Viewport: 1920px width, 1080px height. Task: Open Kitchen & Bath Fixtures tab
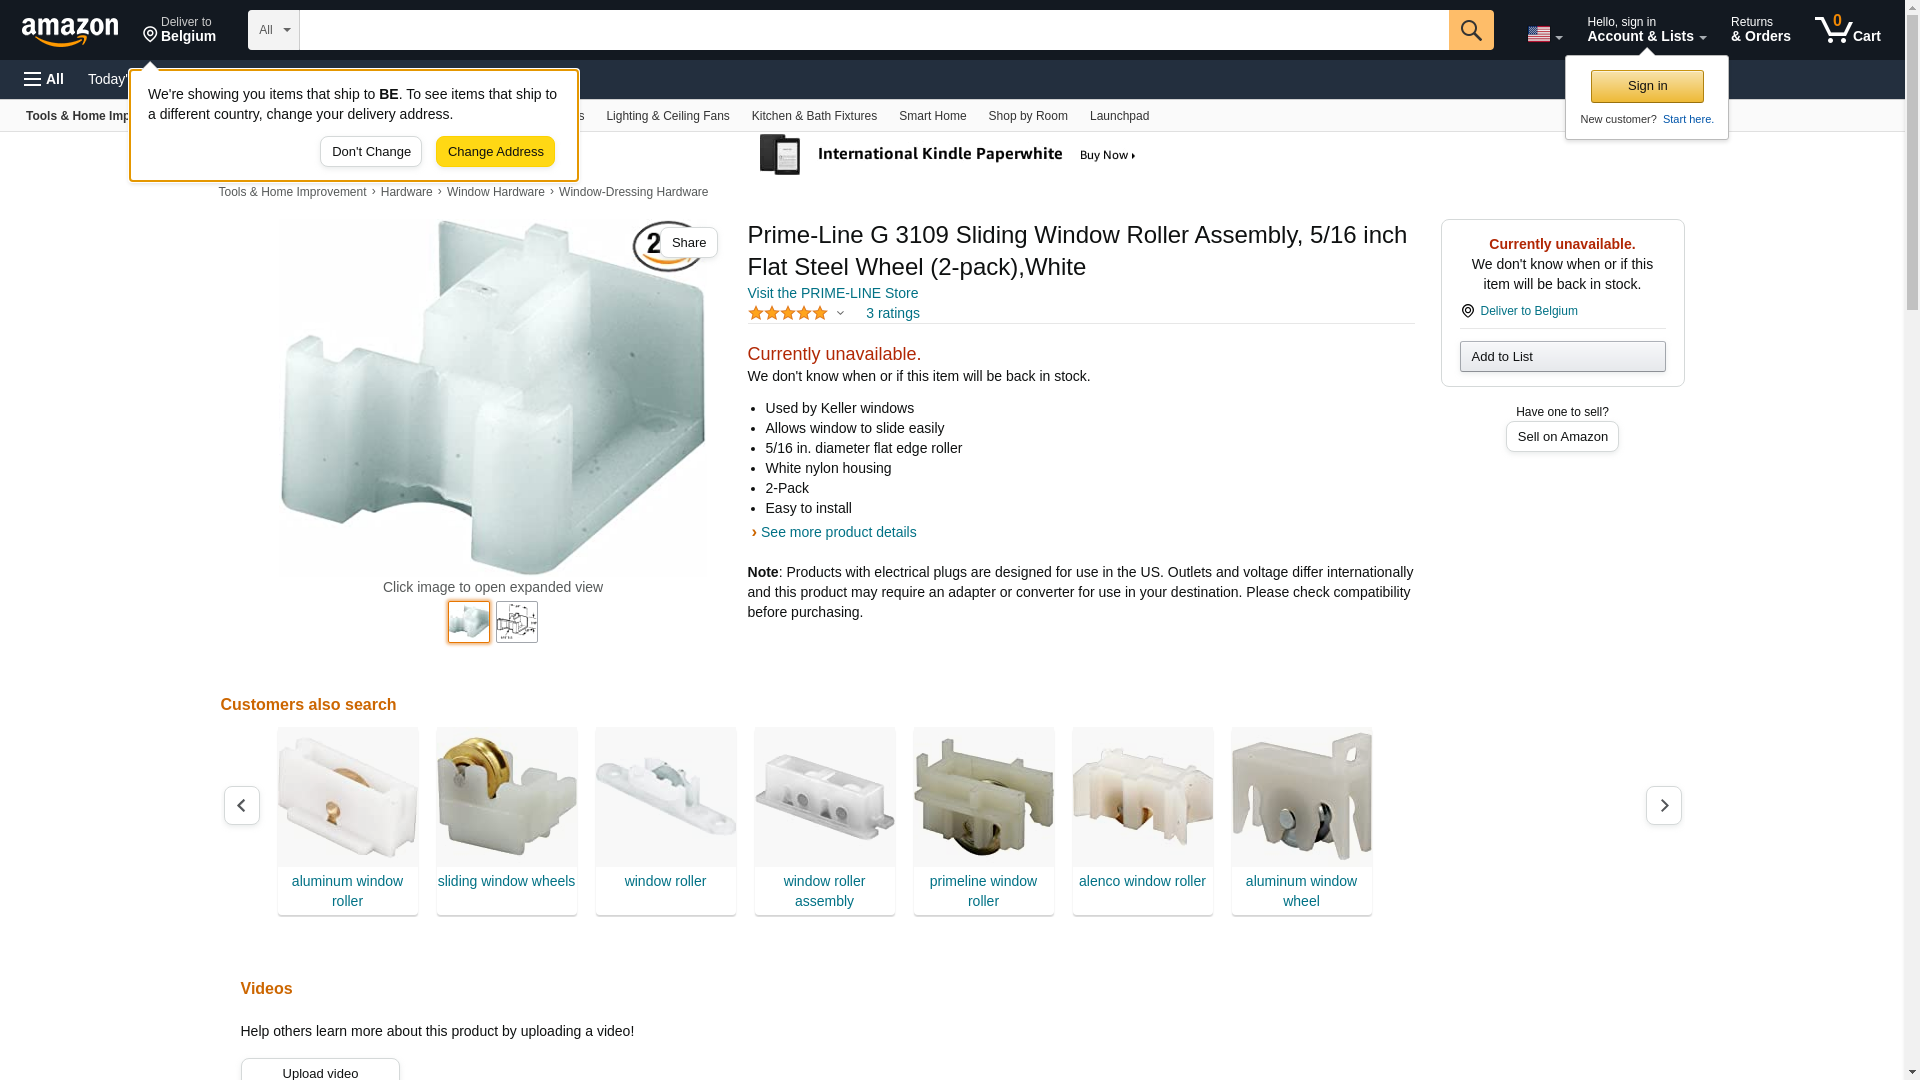(x=814, y=116)
